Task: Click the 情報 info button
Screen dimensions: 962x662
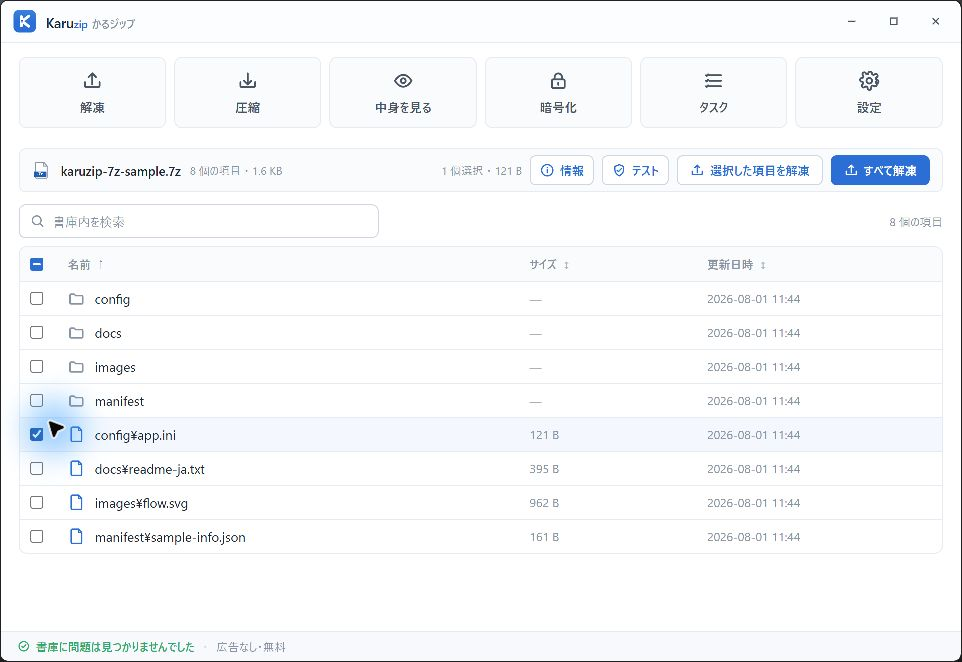Action: (562, 170)
